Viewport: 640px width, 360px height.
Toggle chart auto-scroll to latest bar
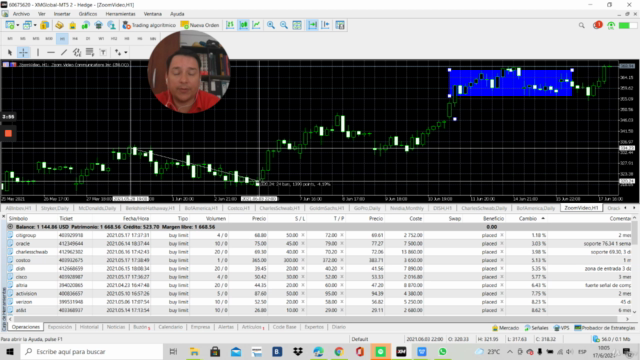click(x=312, y=25)
